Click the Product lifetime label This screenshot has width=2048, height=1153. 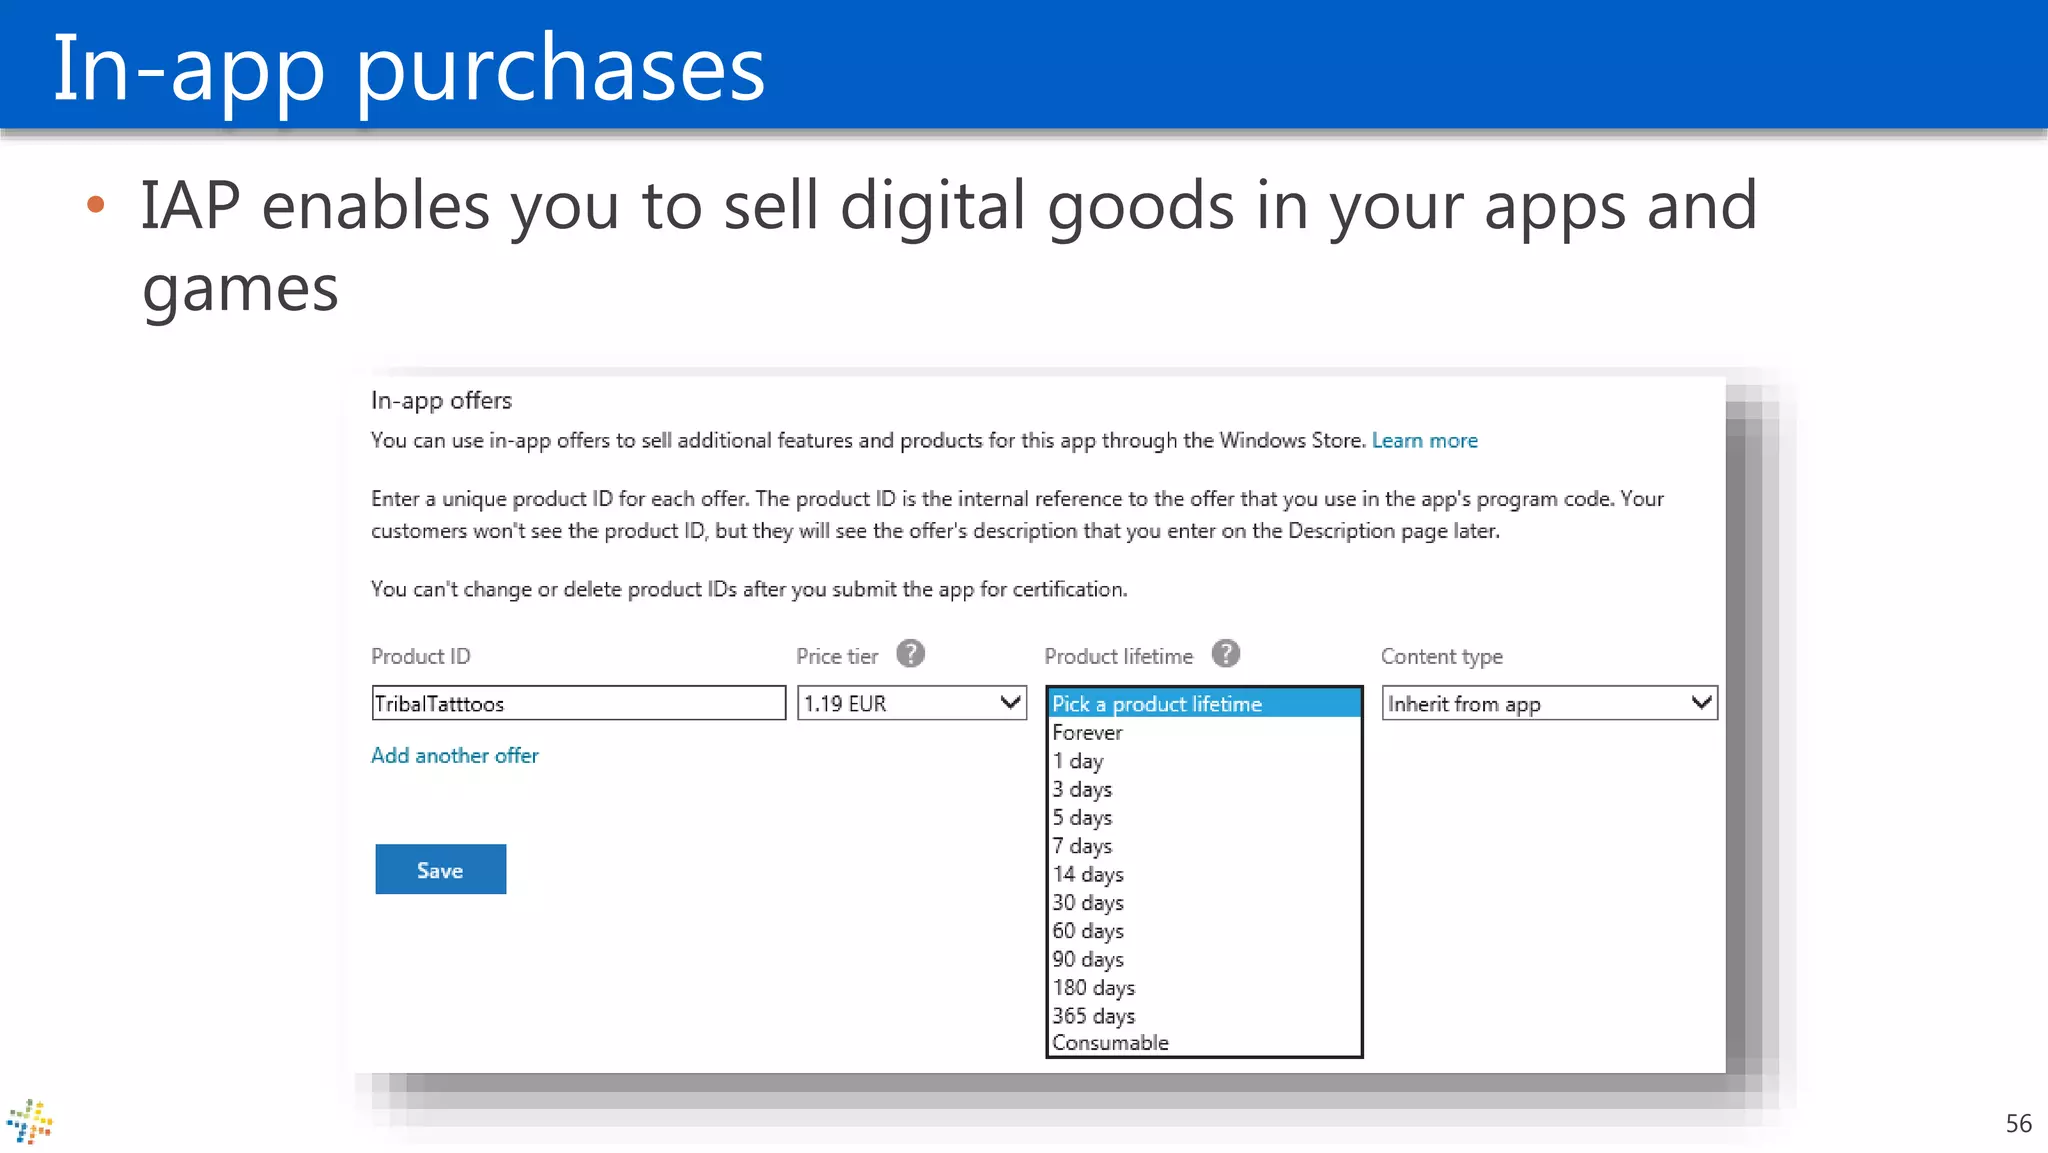1118,656
